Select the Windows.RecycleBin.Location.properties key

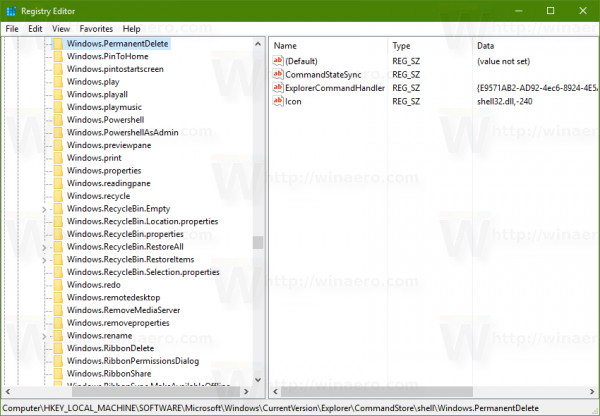tap(142, 221)
